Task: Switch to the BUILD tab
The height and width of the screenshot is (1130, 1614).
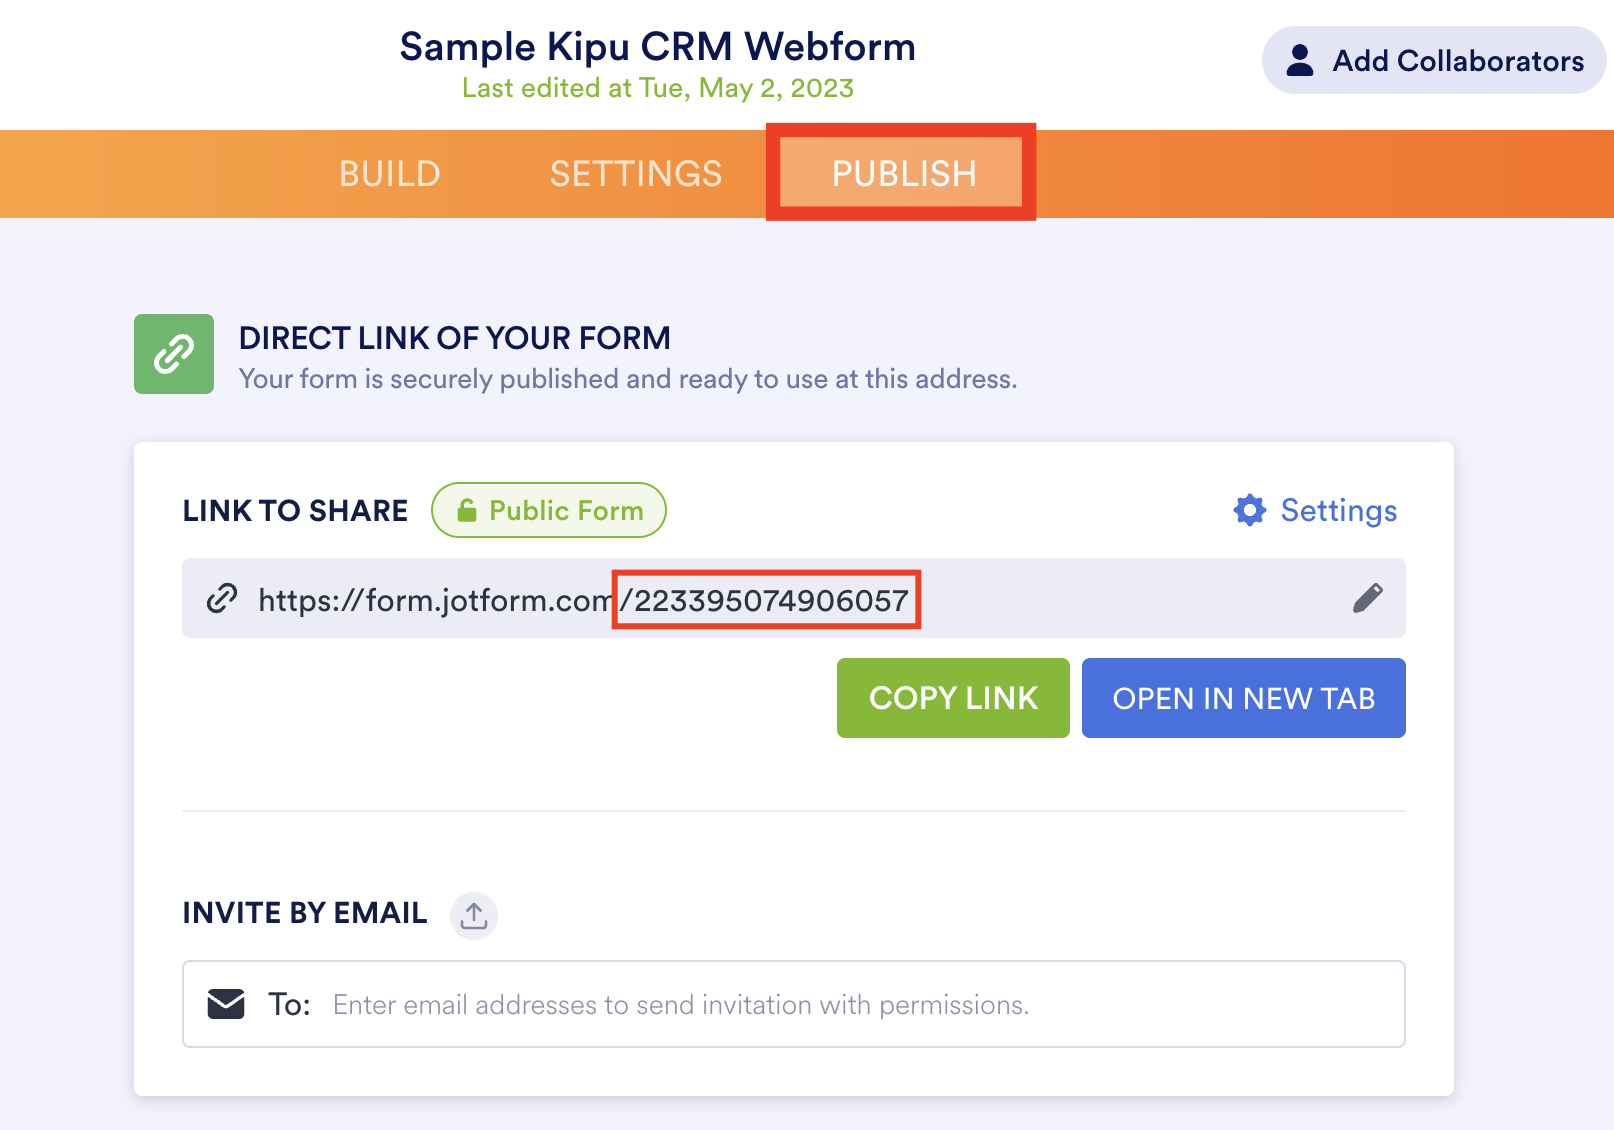Action: point(390,174)
